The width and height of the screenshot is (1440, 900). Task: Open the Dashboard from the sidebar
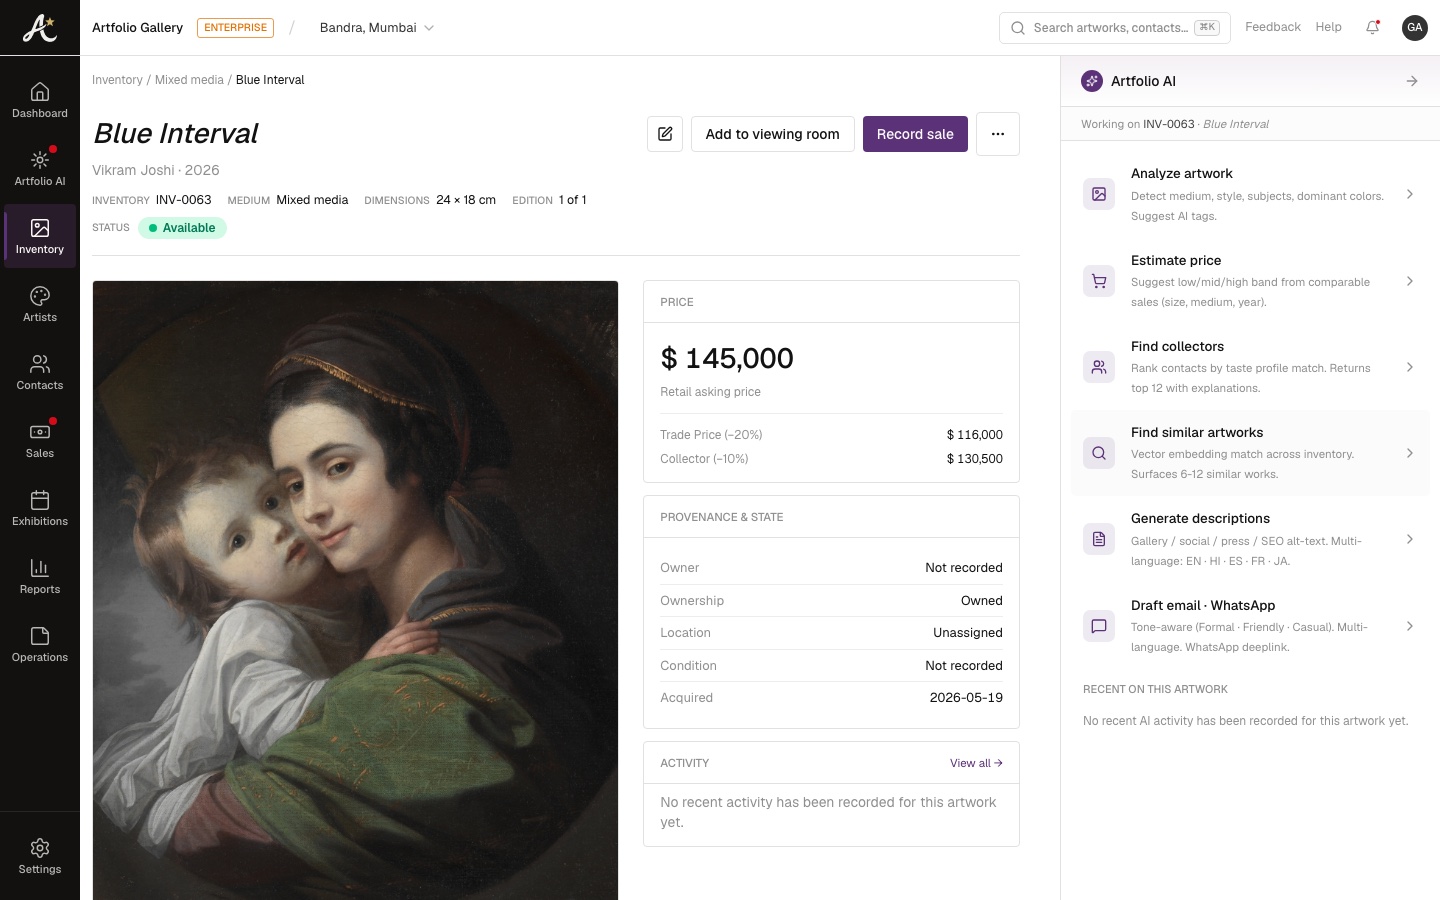[x=40, y=100]
